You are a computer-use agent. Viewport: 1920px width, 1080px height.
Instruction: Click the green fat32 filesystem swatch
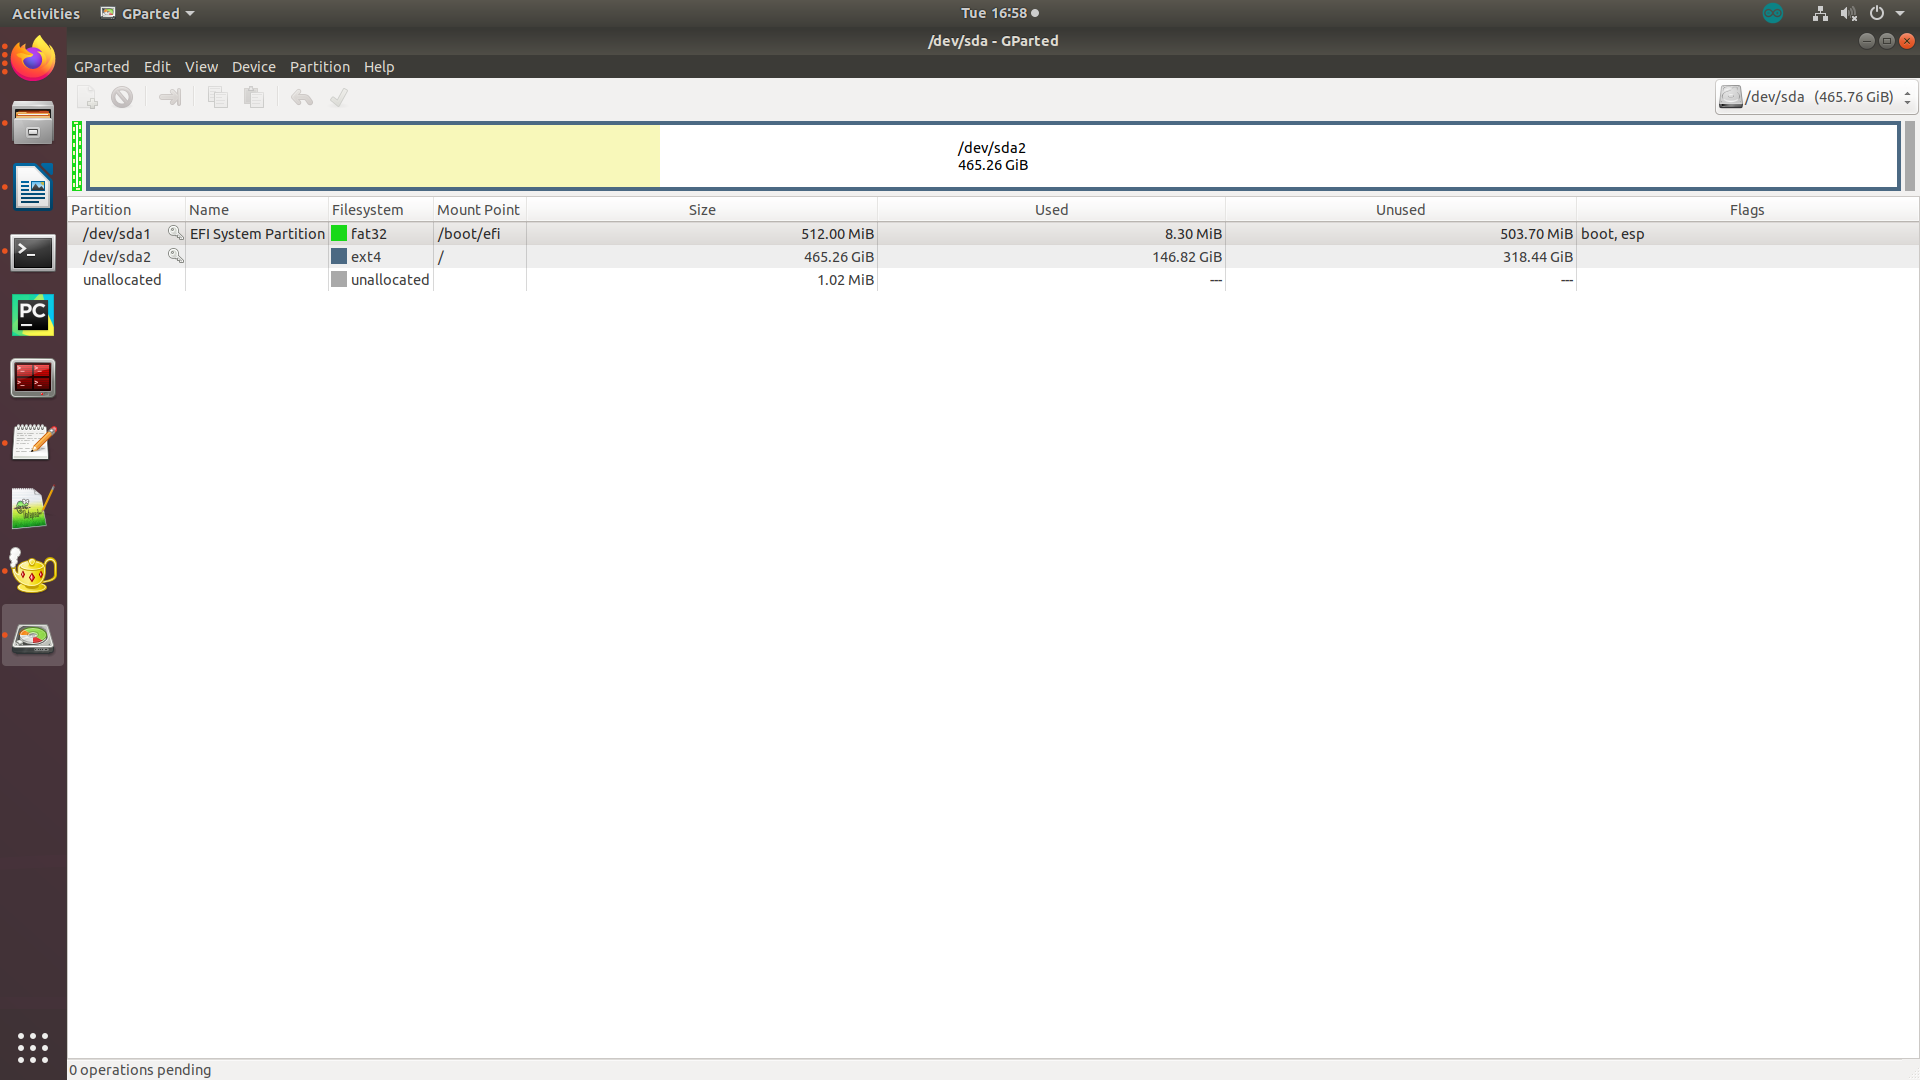pyautogui.click(x=339, y=232)
